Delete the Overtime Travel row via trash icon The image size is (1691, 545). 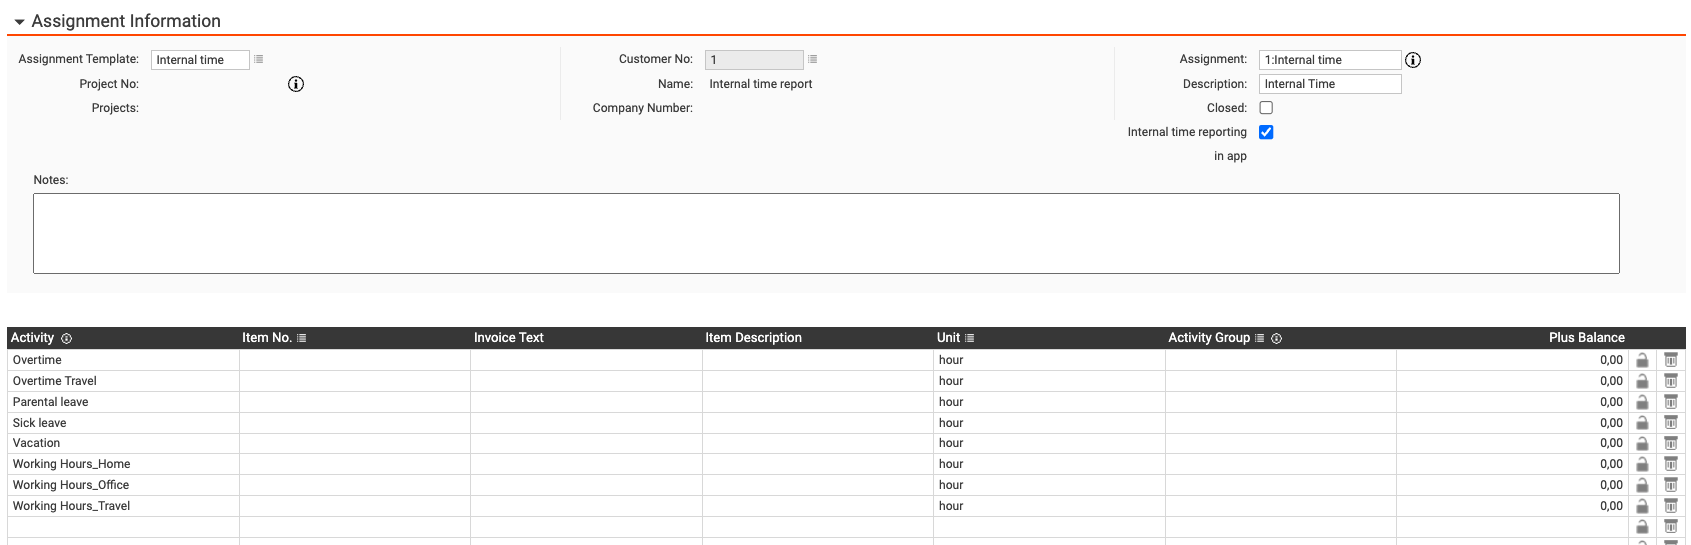point(1670,381)
